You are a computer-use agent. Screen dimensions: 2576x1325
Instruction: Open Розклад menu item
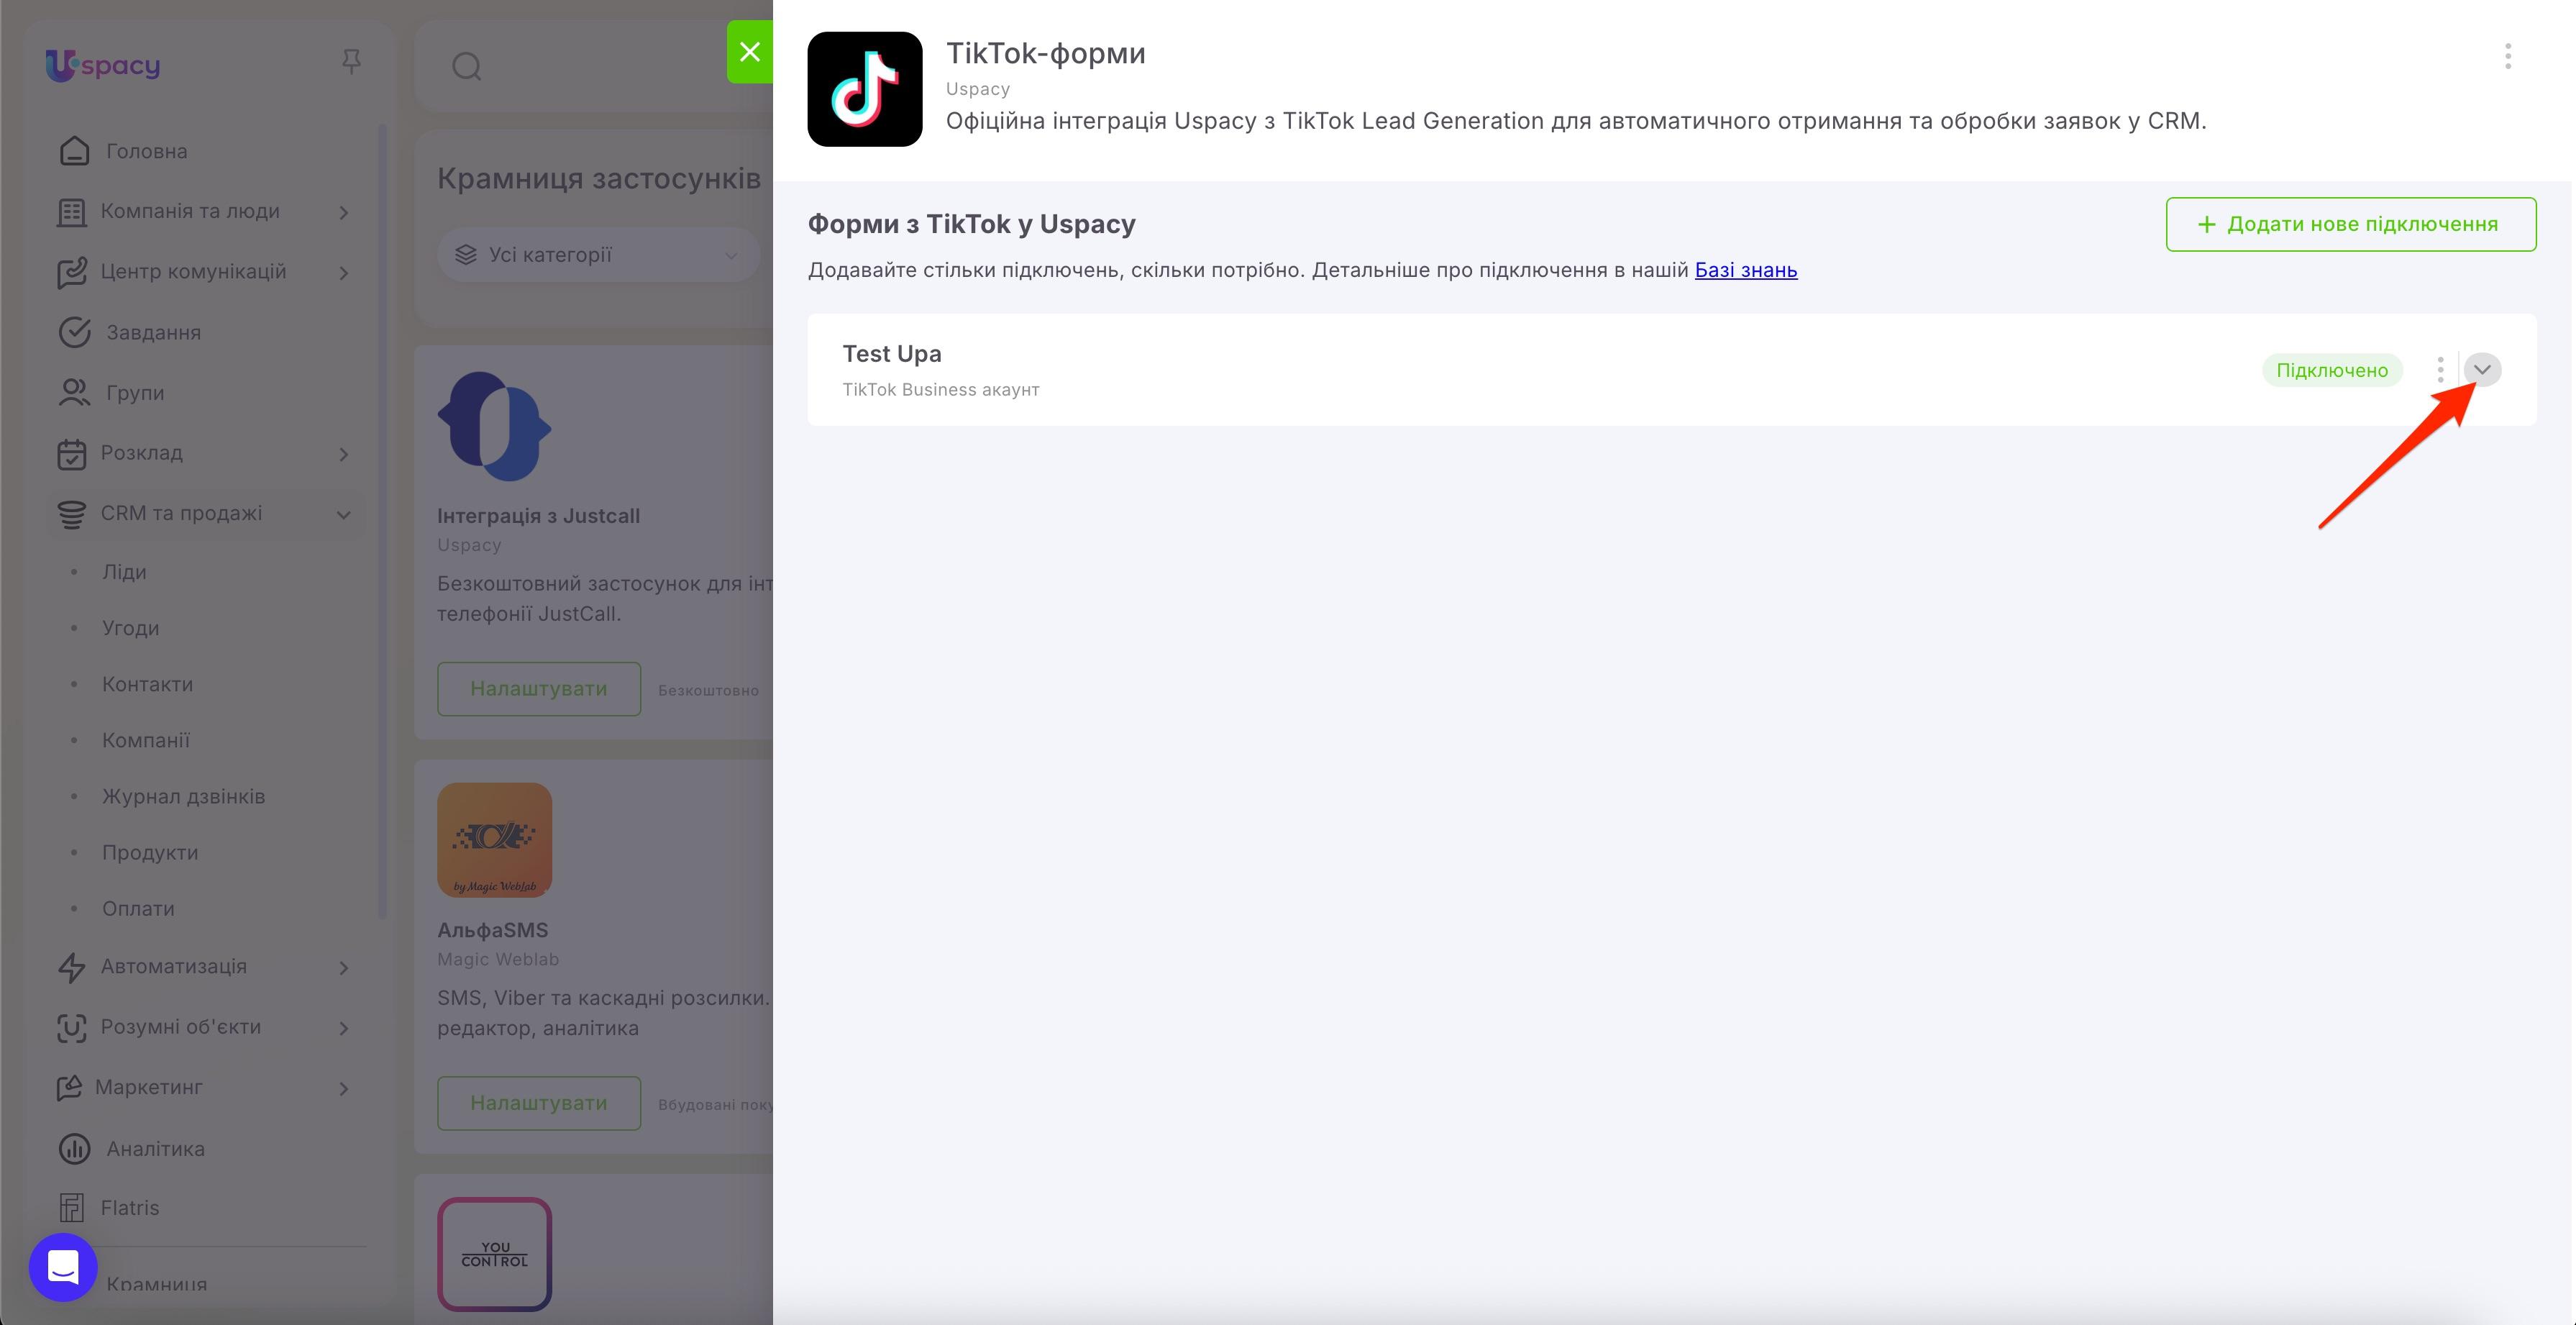(141, 453)
